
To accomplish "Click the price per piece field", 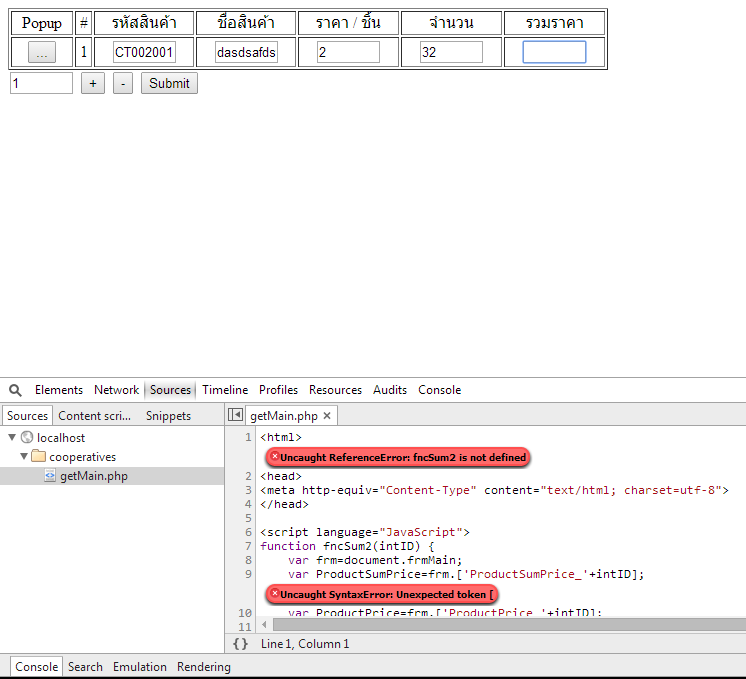I will [x=348, y=52].
